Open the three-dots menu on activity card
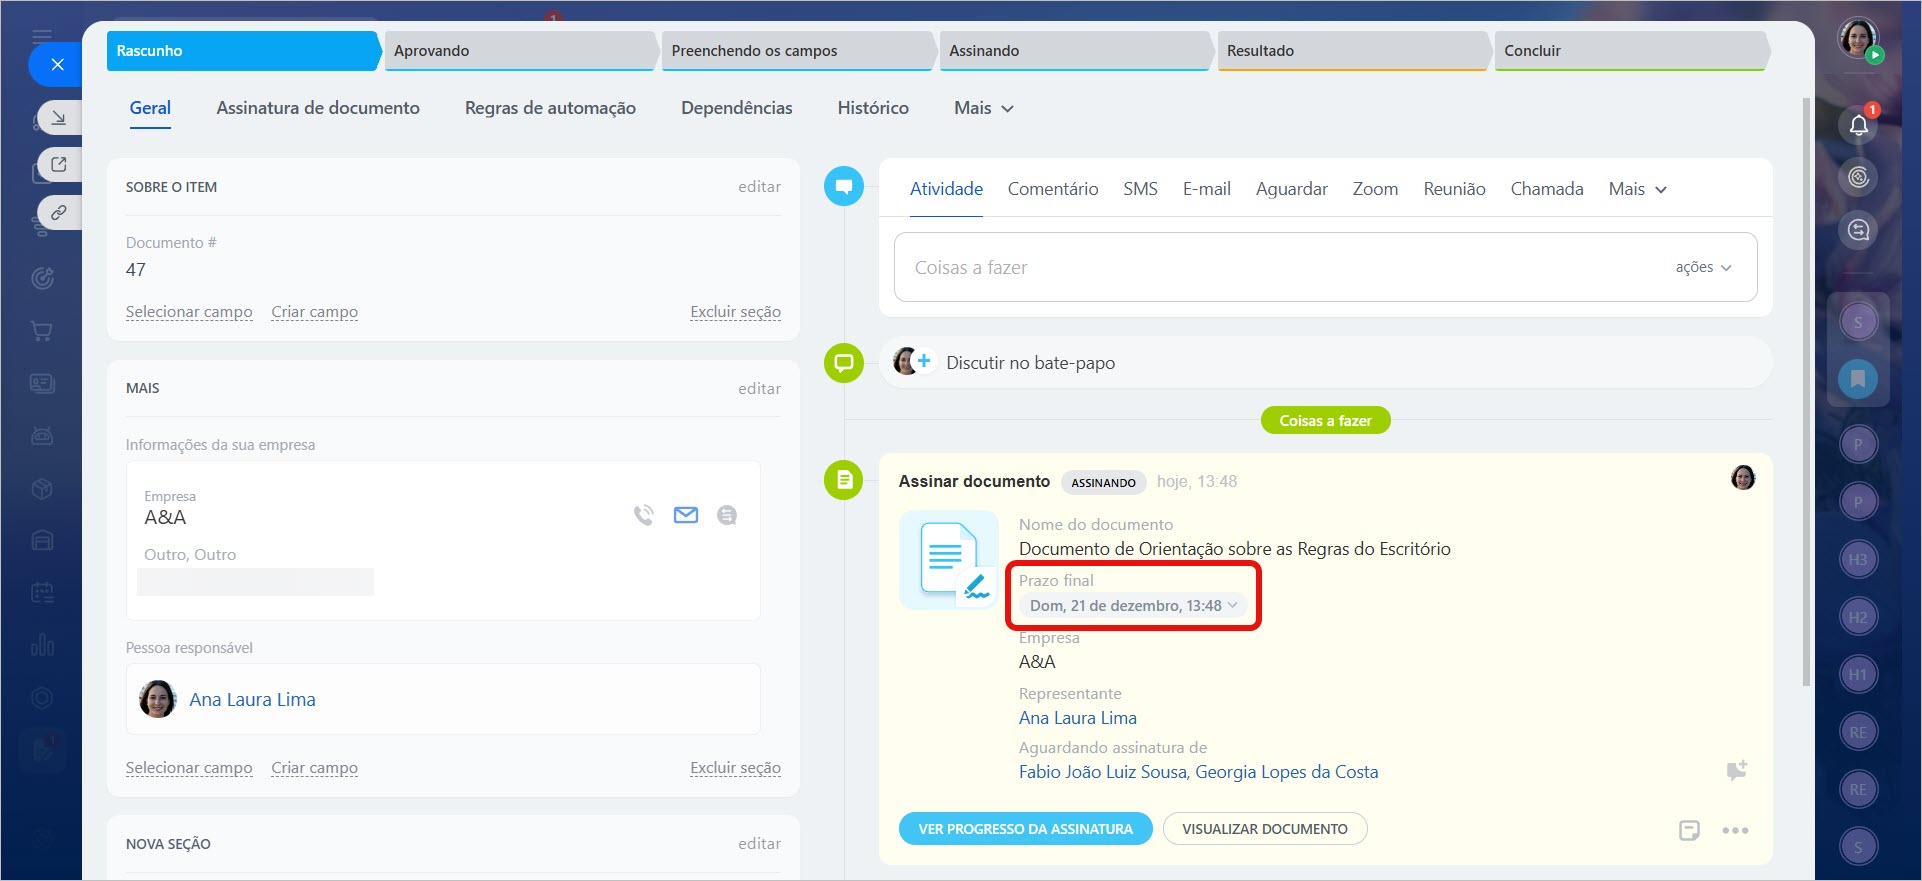1922x881 pixels. click(1735, 830)
